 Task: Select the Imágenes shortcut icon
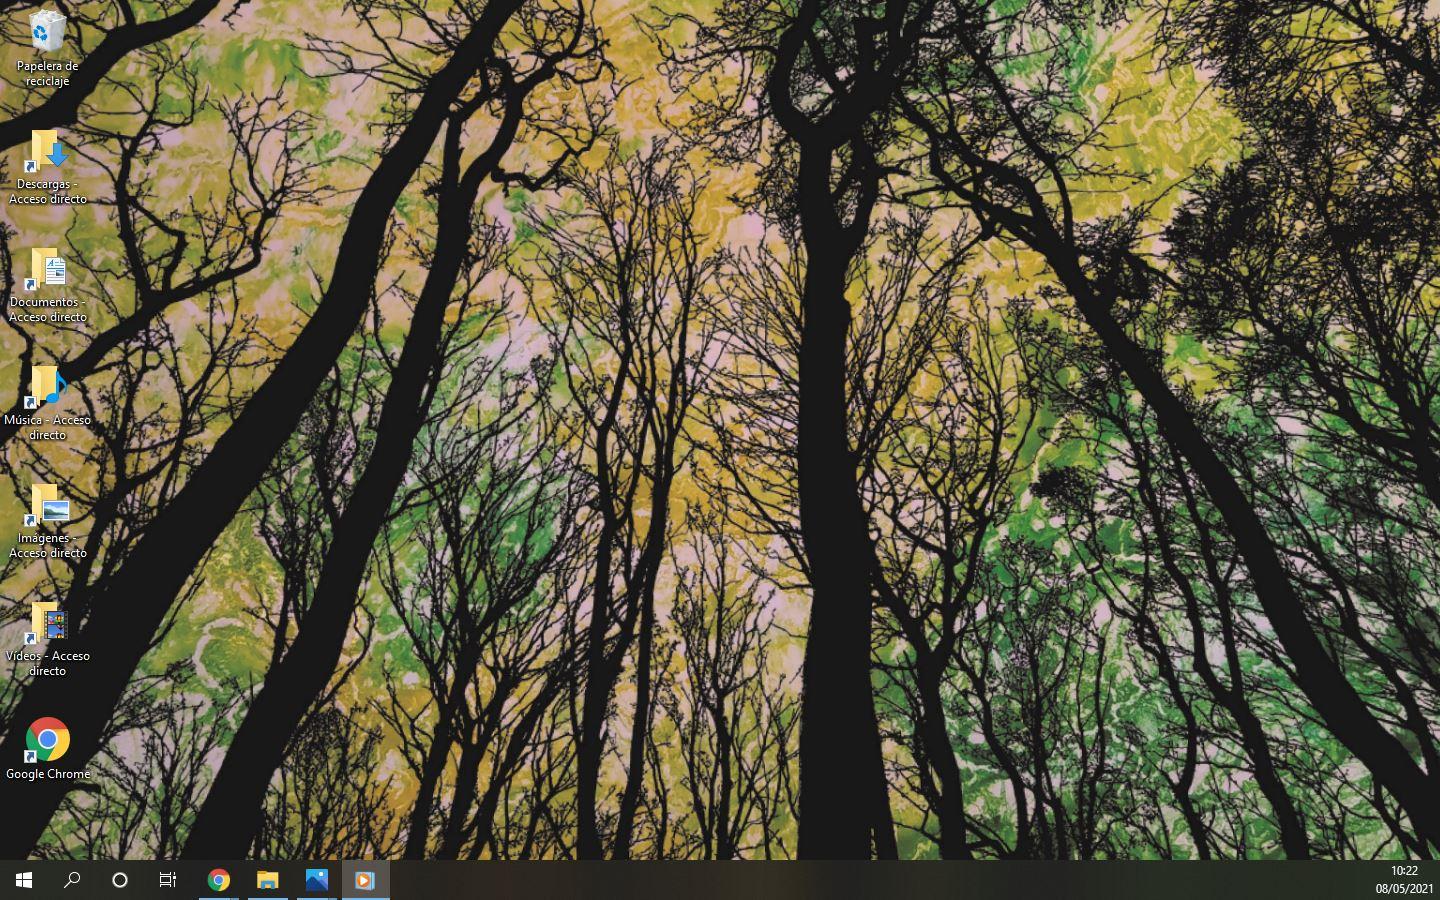click(47, 521)
